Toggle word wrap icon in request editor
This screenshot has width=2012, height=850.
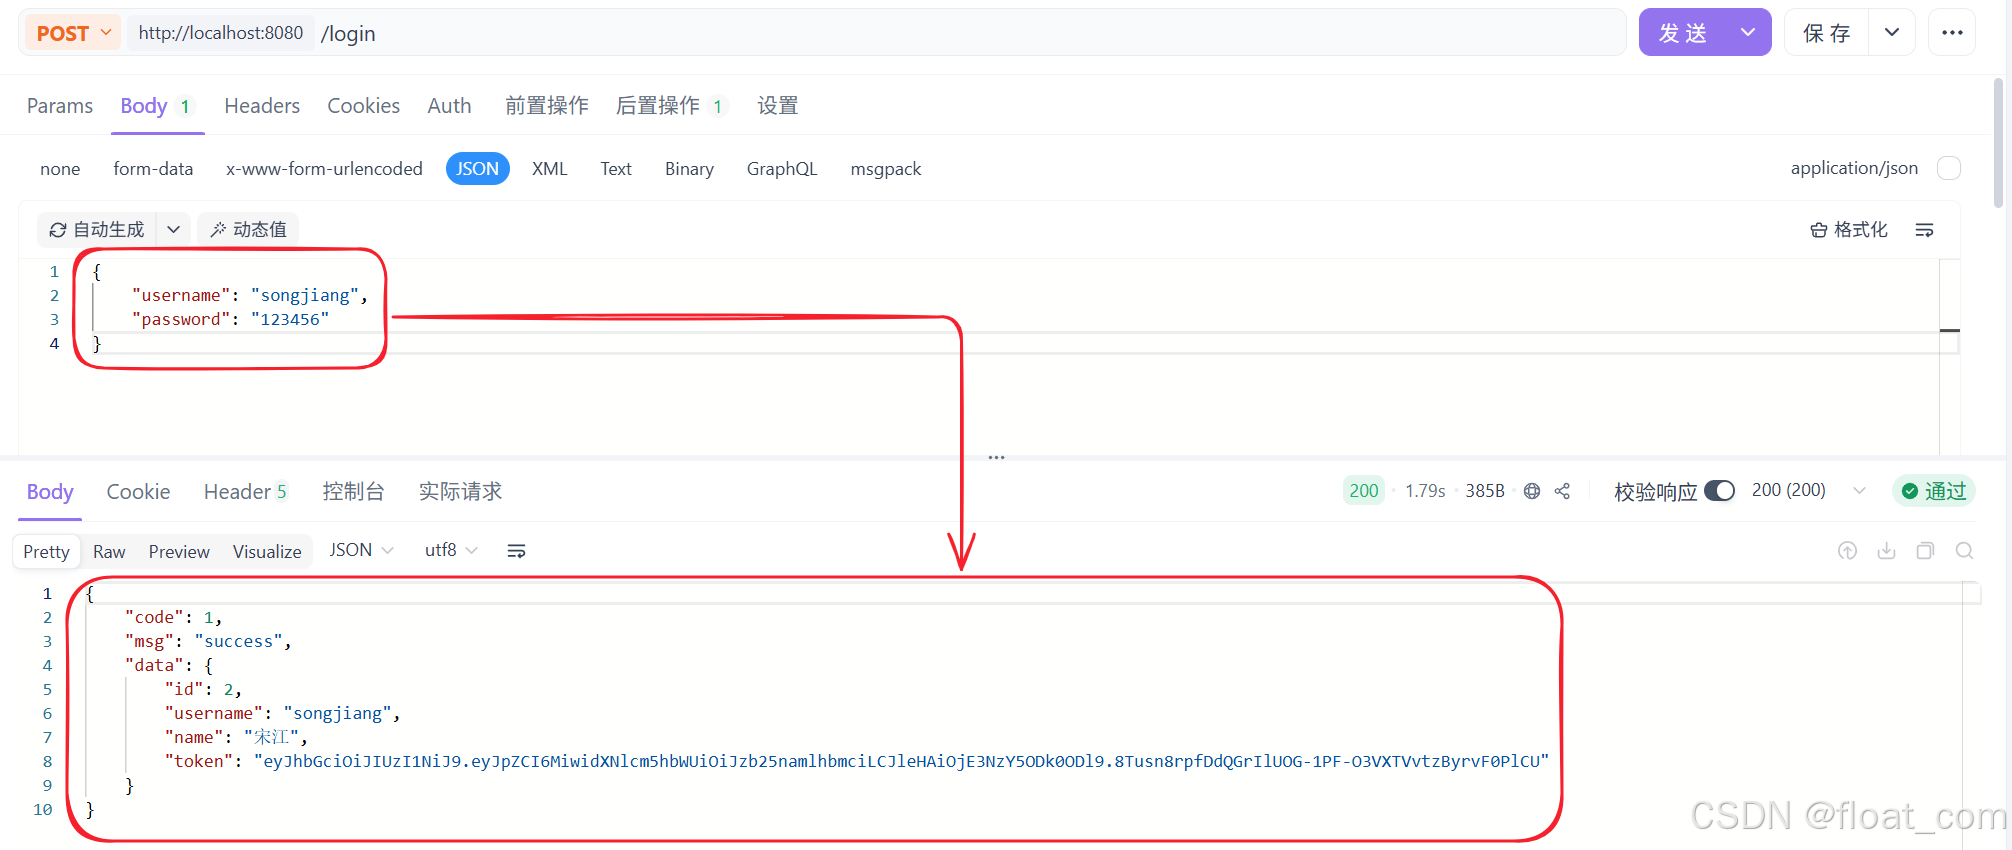pyautogui.click(x=1924, y=230)
